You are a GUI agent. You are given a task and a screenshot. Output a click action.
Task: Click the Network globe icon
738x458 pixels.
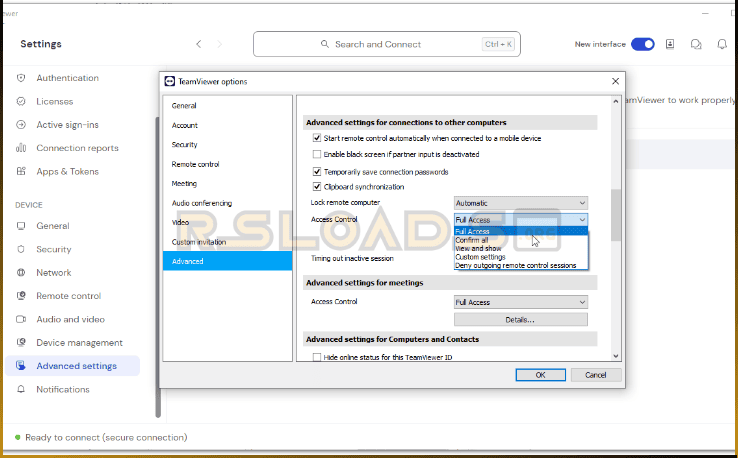[x=21, y=273]
